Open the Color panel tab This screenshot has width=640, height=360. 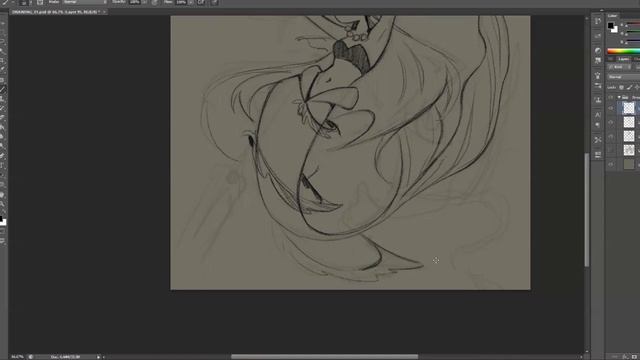tap(613, 16)
